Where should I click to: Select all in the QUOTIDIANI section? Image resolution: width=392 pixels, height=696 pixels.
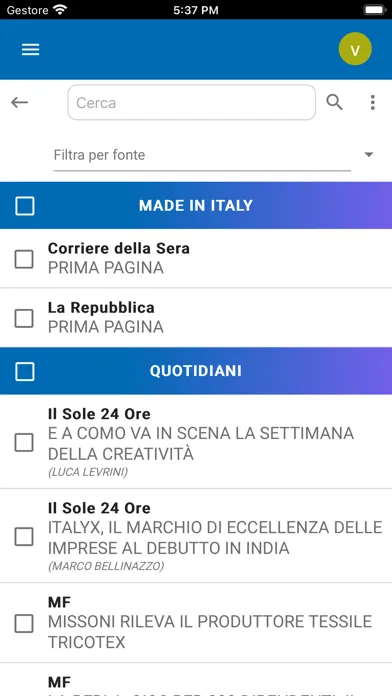coord(25,372)
